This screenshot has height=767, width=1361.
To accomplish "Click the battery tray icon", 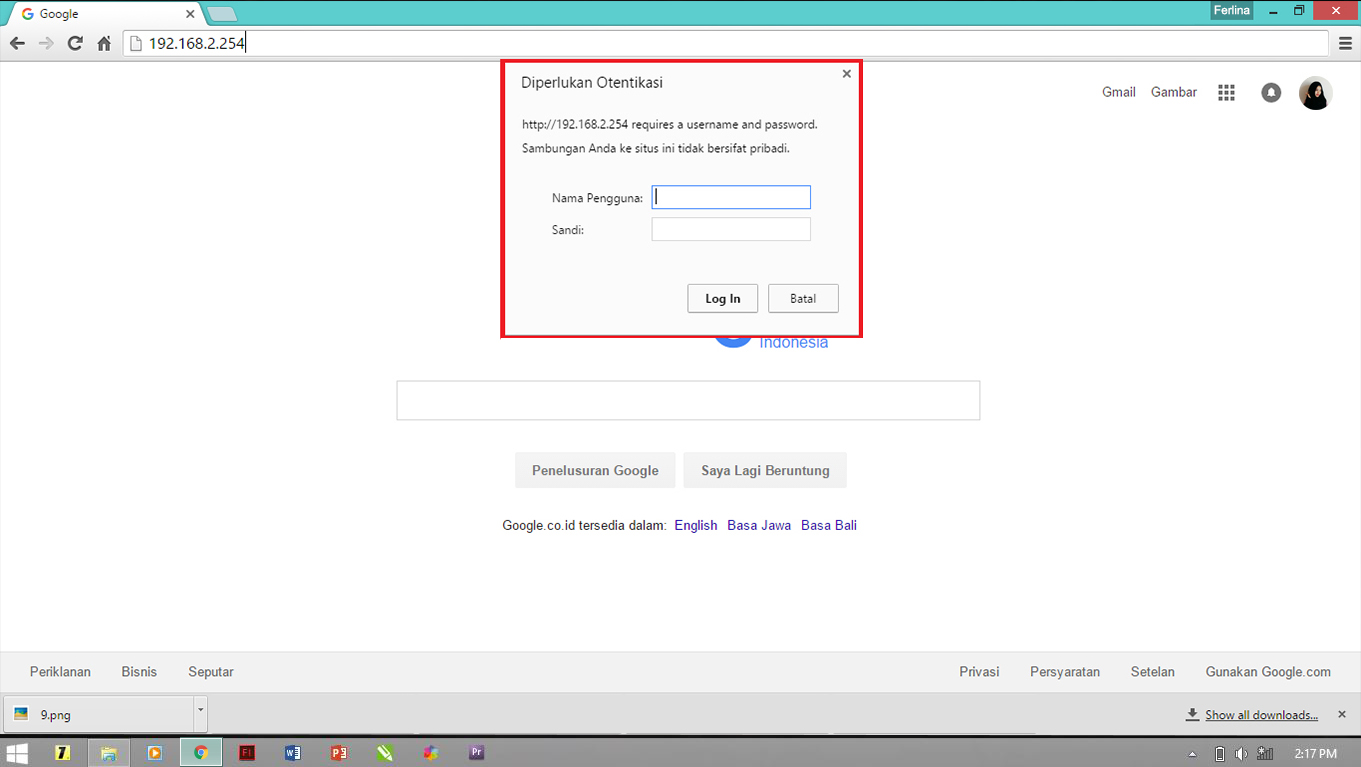I will coord(1220,754).
